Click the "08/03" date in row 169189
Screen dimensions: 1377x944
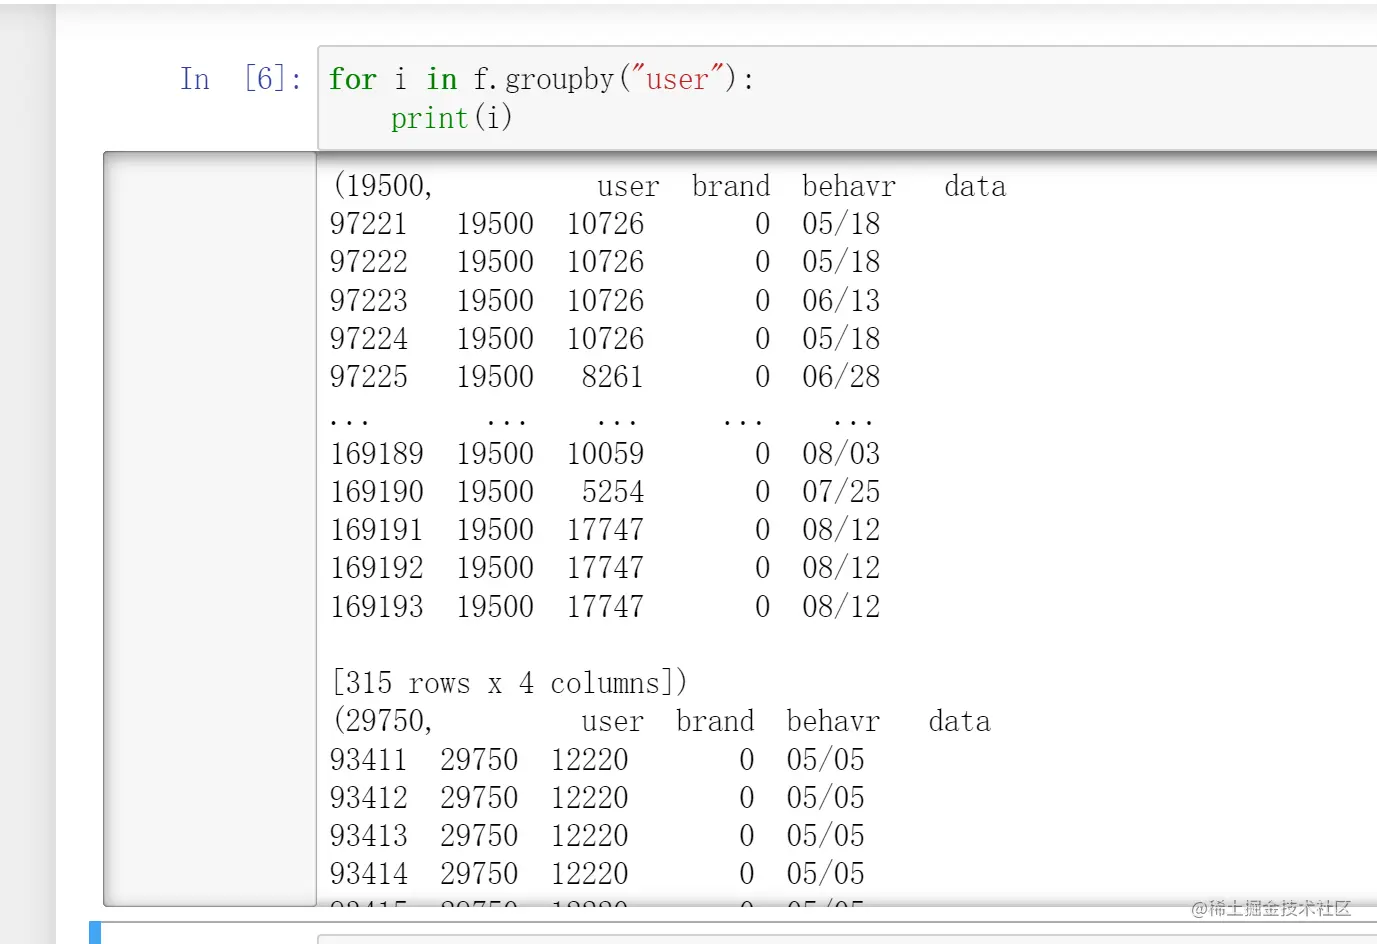(x=841, y=453)
